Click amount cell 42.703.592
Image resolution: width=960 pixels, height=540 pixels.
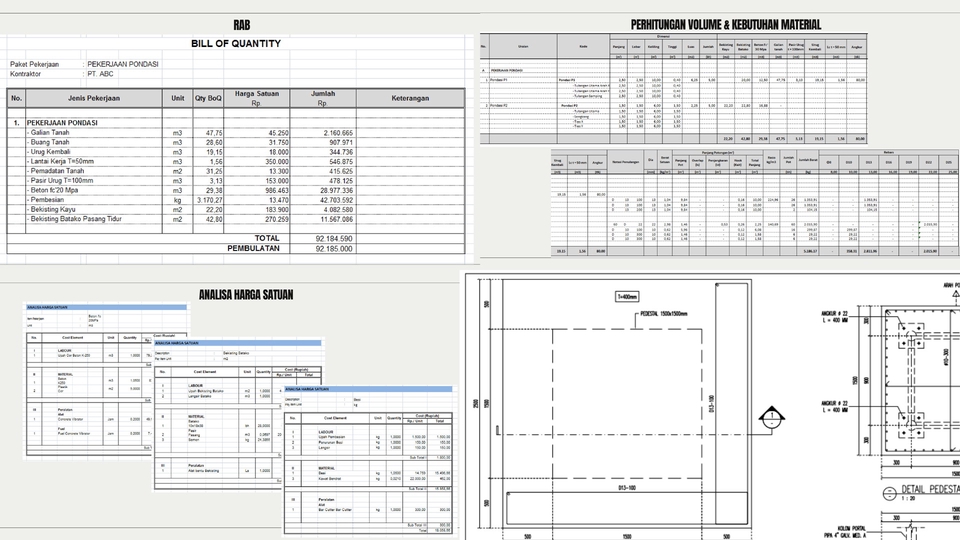click(x=337, y=200)
